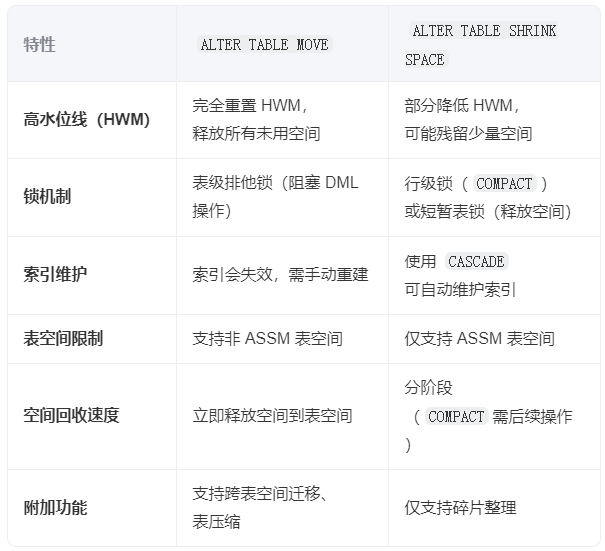
Task: Click the 支持非 ASSM 表空间 cell
Action: [267, 339]
